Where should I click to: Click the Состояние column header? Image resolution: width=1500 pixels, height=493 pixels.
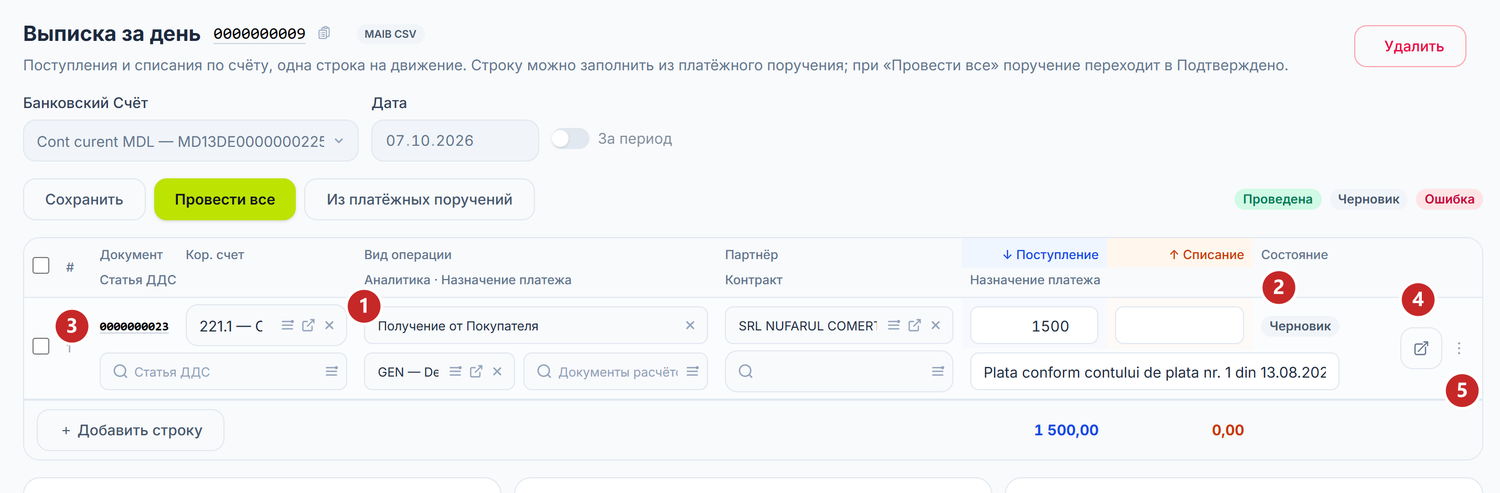pyautogui.click(x=1294, y=254)
